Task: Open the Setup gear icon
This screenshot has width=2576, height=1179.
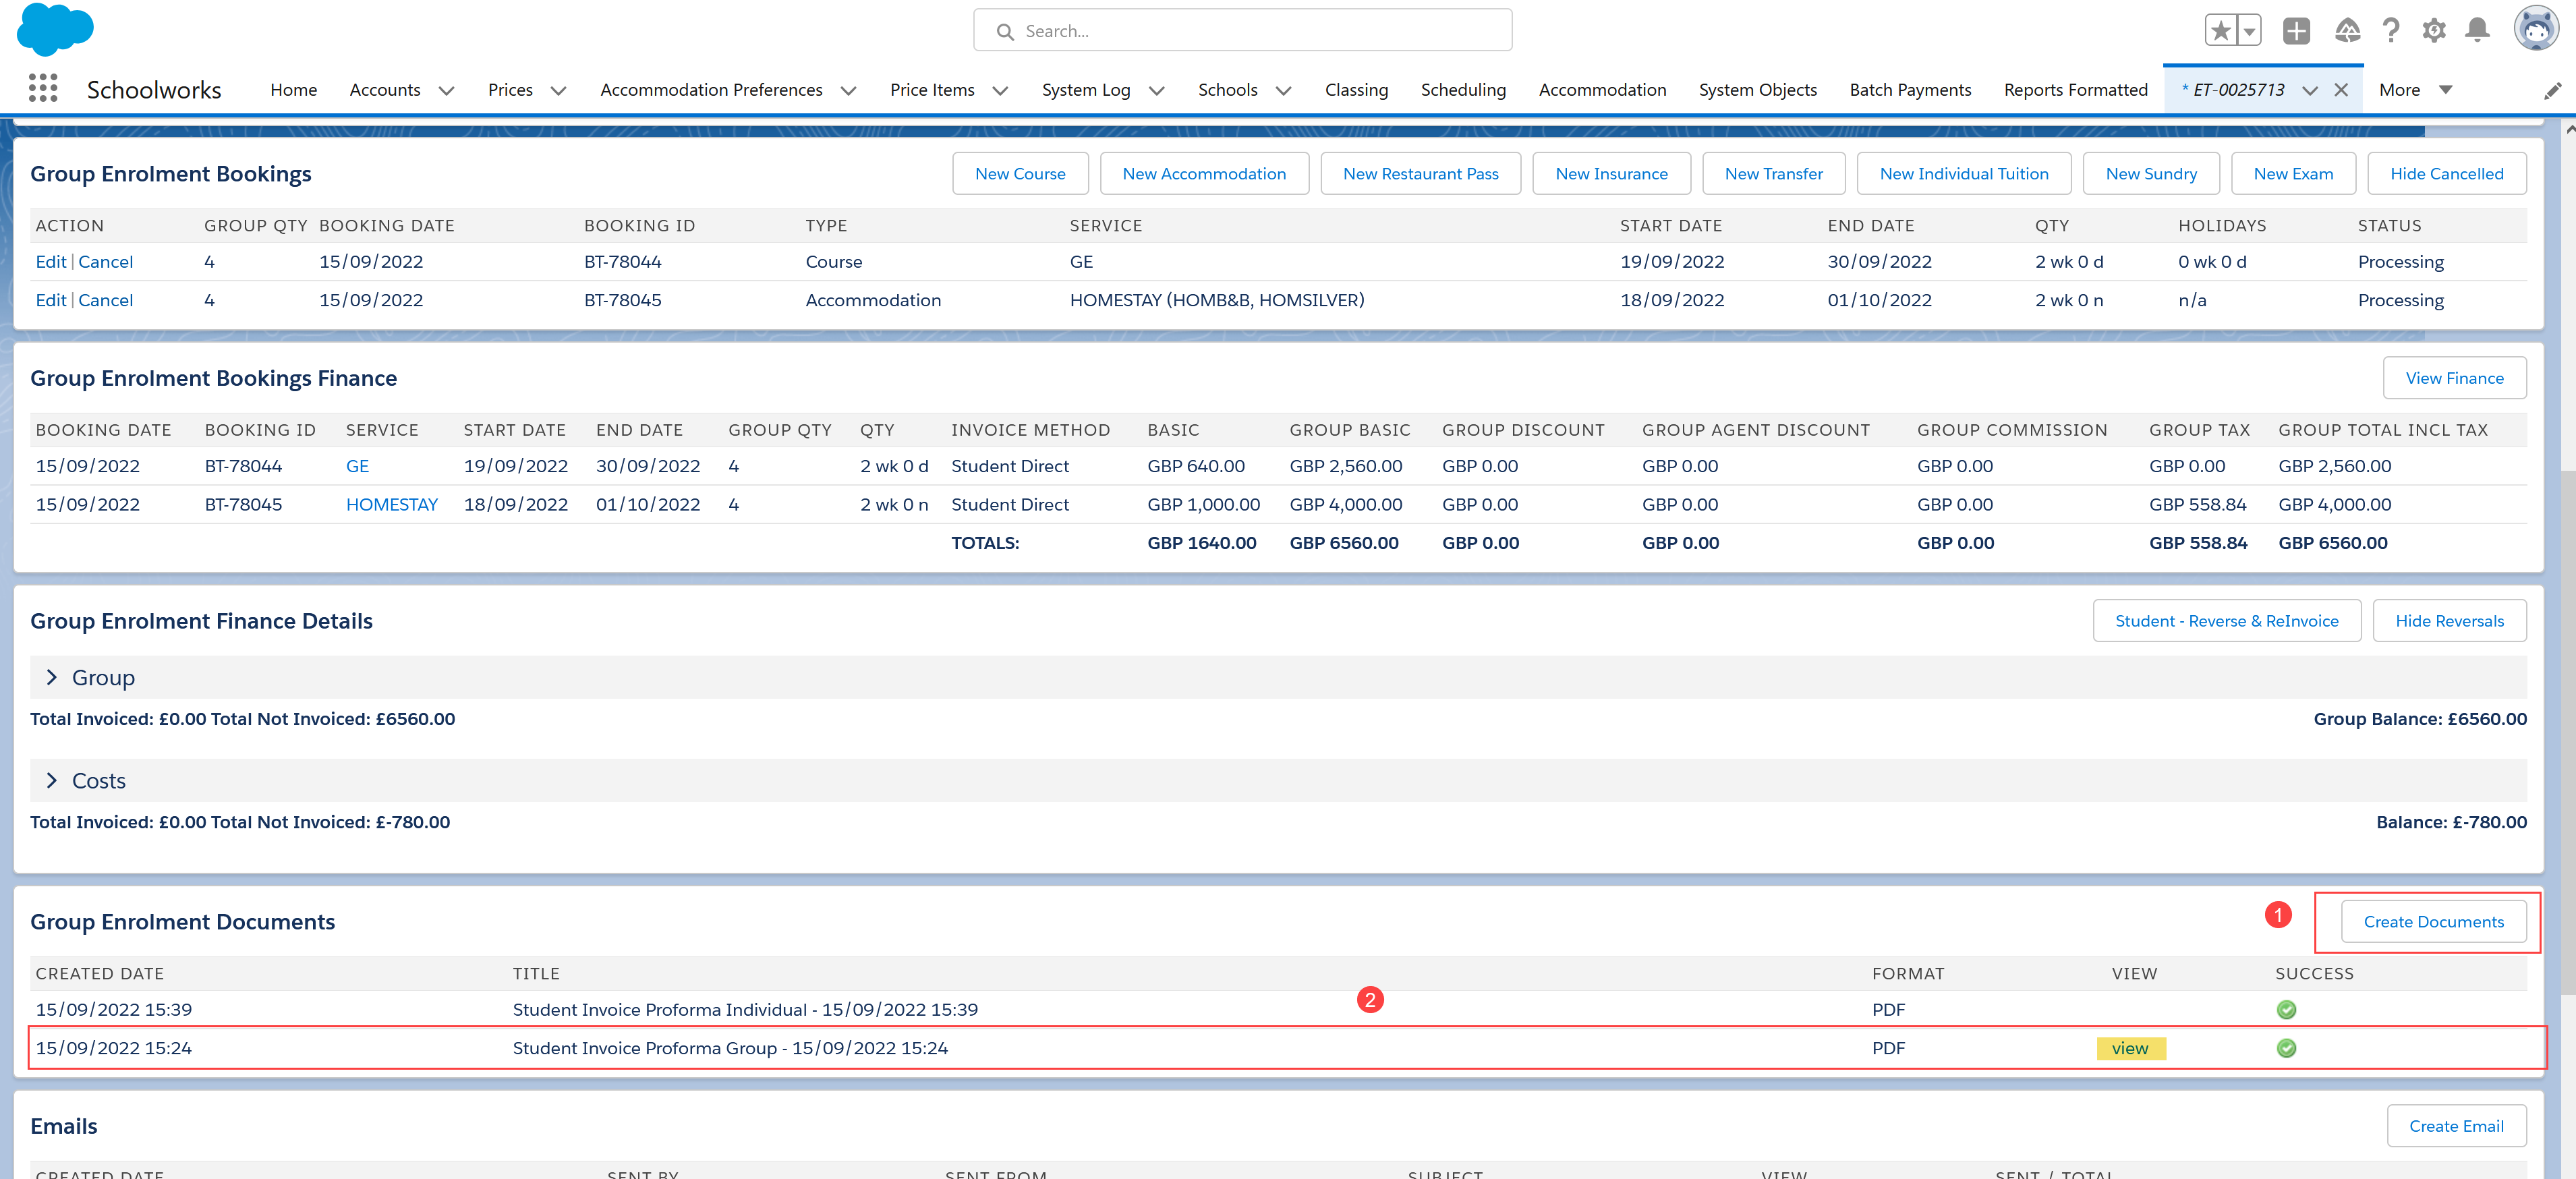Action: click(x=2434, y=31)
